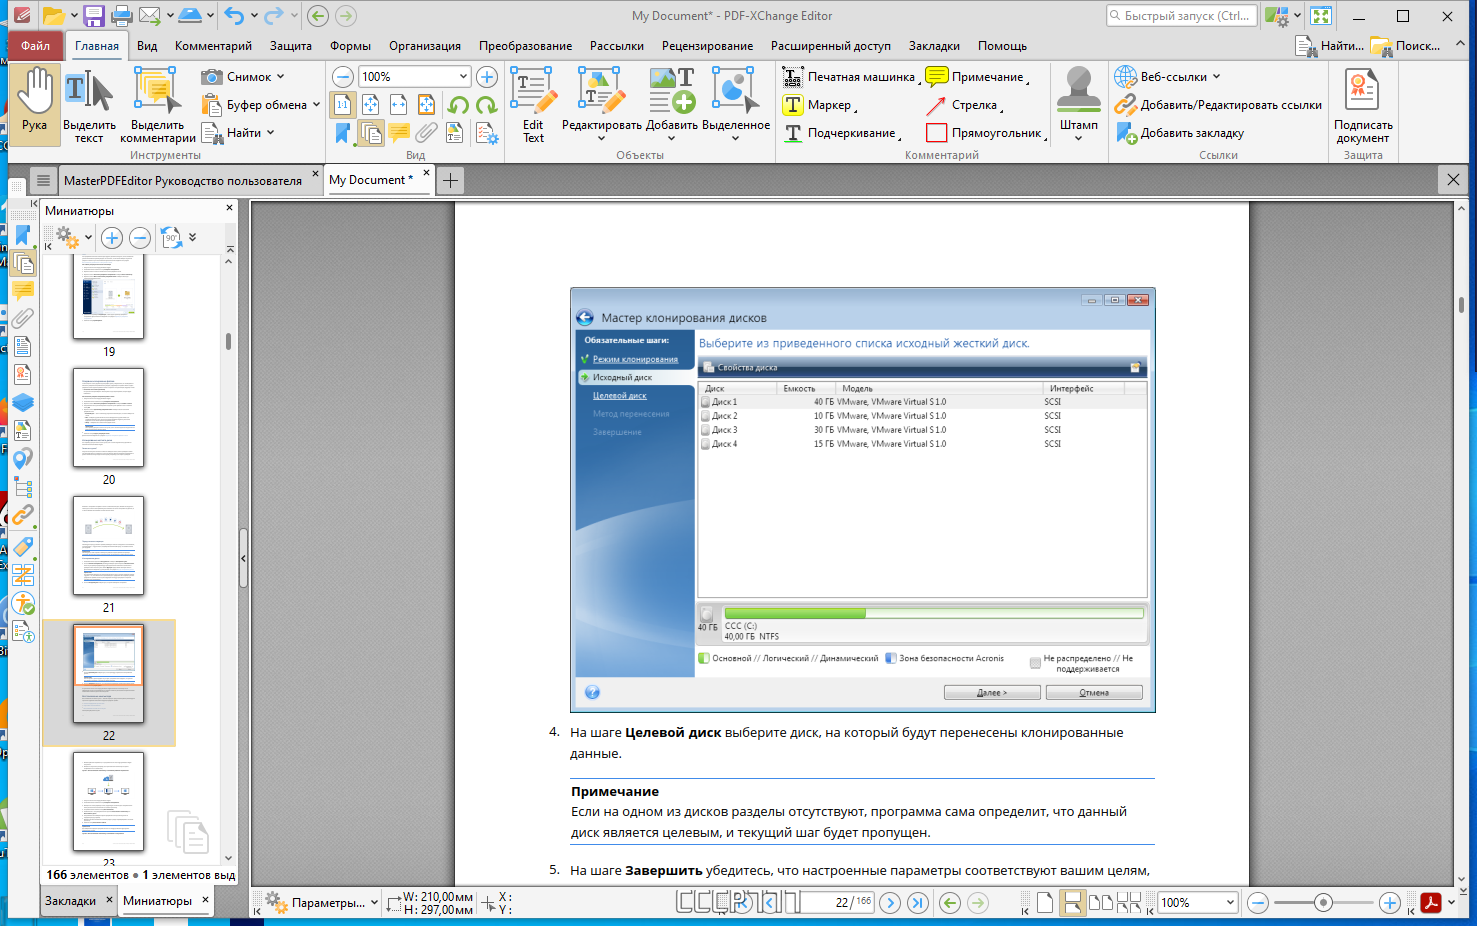Go to the next page in the status bar
The height and width of the screenshot is (926, 1477).
coord(890,903)
